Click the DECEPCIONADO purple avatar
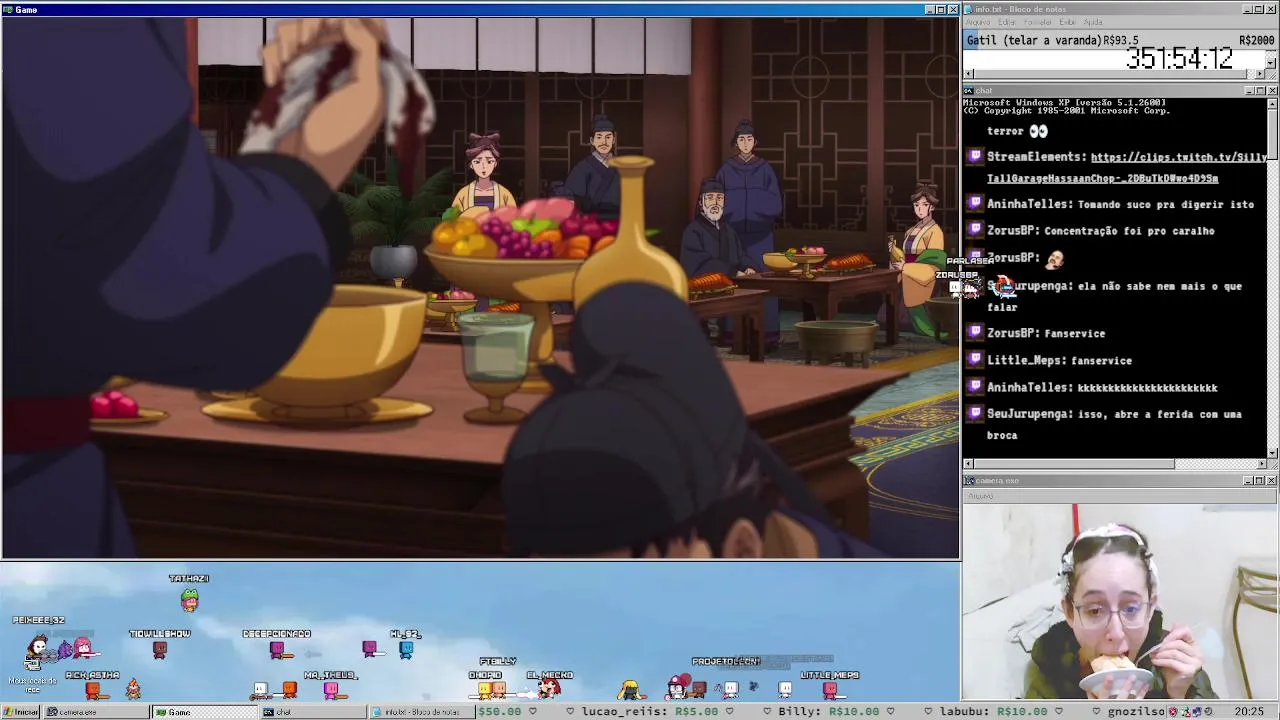The height and width of the screenshot is (720, 1280). click(278, 650)
